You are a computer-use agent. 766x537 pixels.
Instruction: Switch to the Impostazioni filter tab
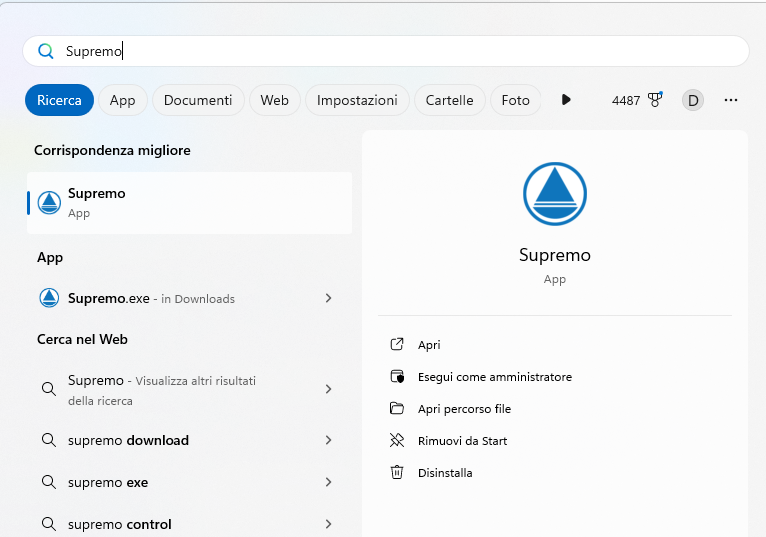[x=357, y=100]
